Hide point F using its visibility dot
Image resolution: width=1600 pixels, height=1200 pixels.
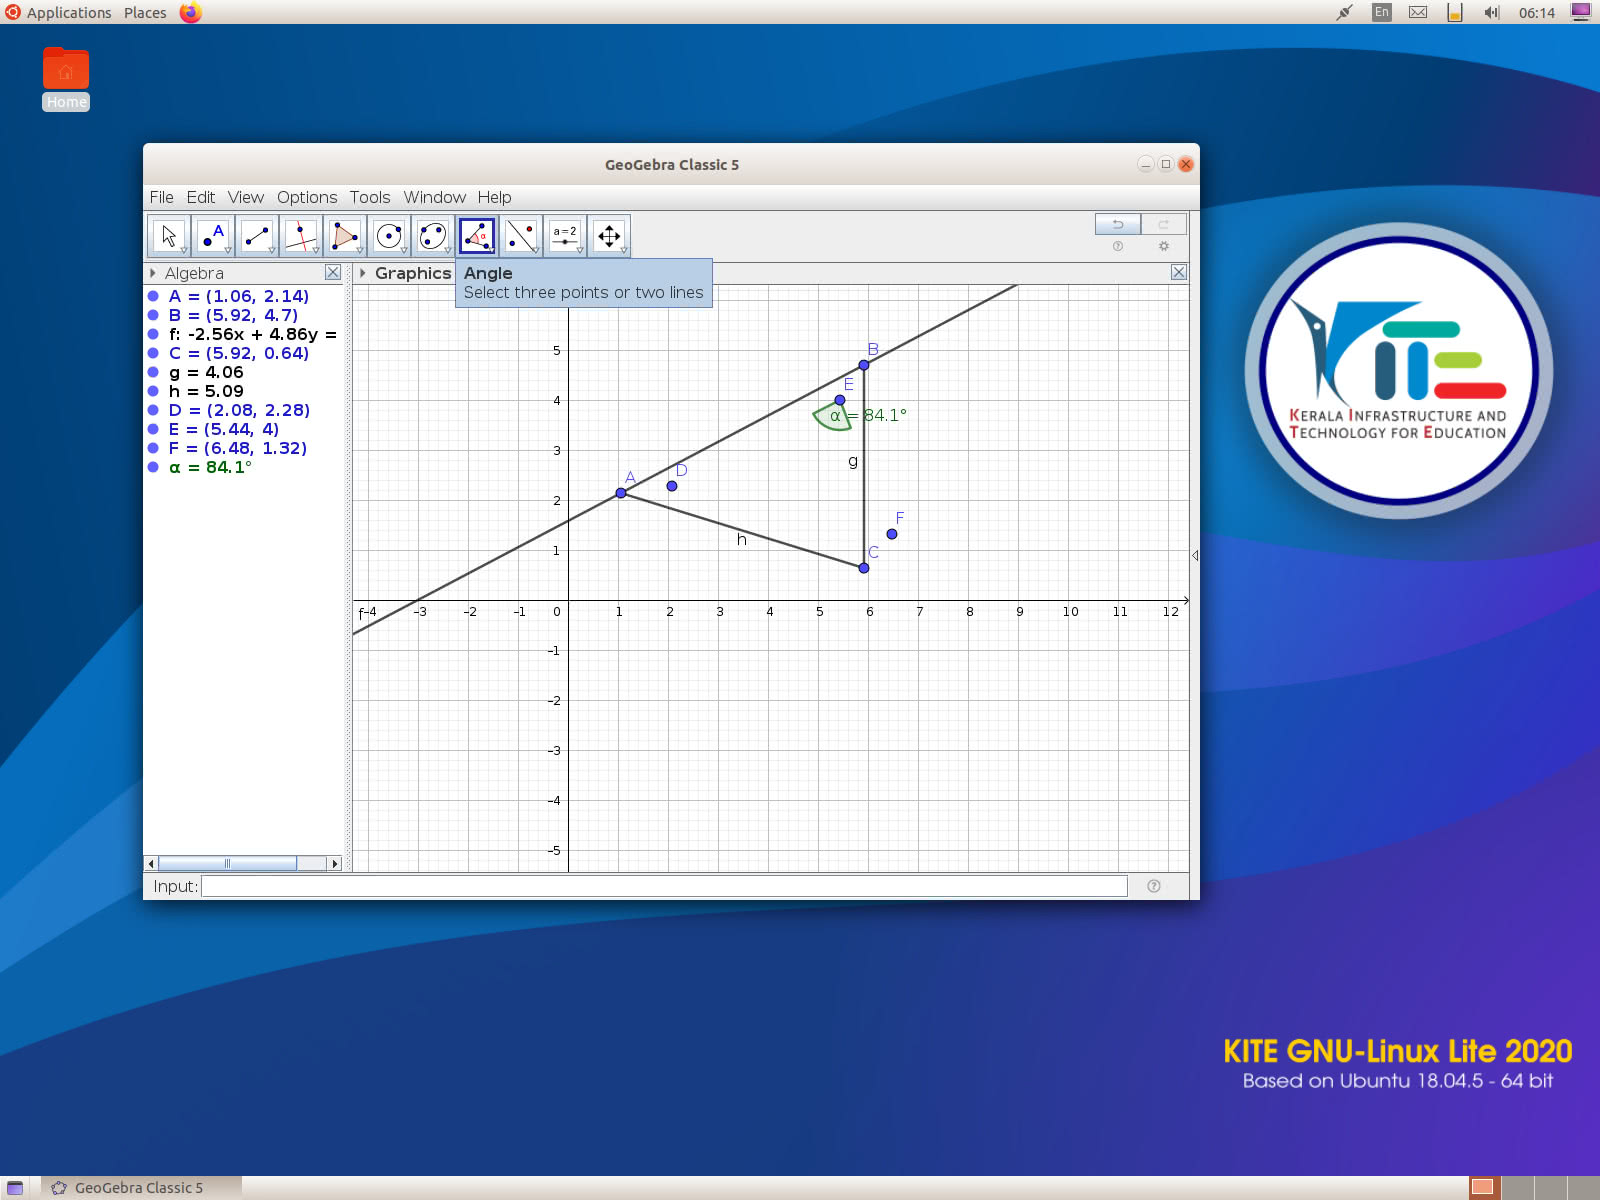pos(155,448)
